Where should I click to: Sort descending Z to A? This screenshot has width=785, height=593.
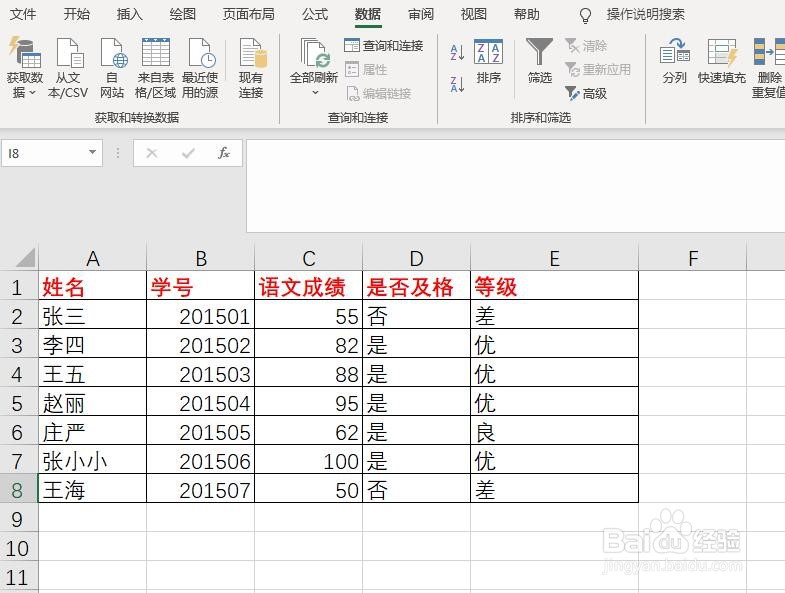point(457,84)
